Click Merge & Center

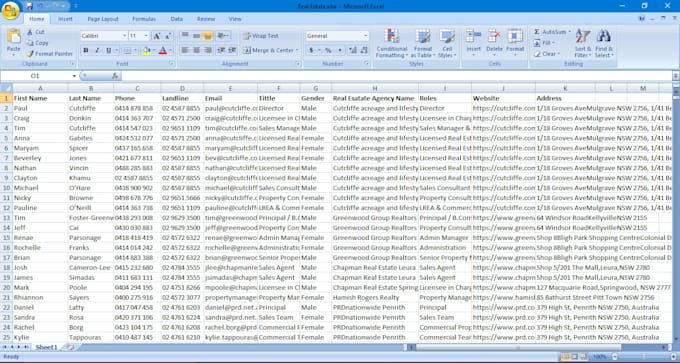[x=269, y=50]
